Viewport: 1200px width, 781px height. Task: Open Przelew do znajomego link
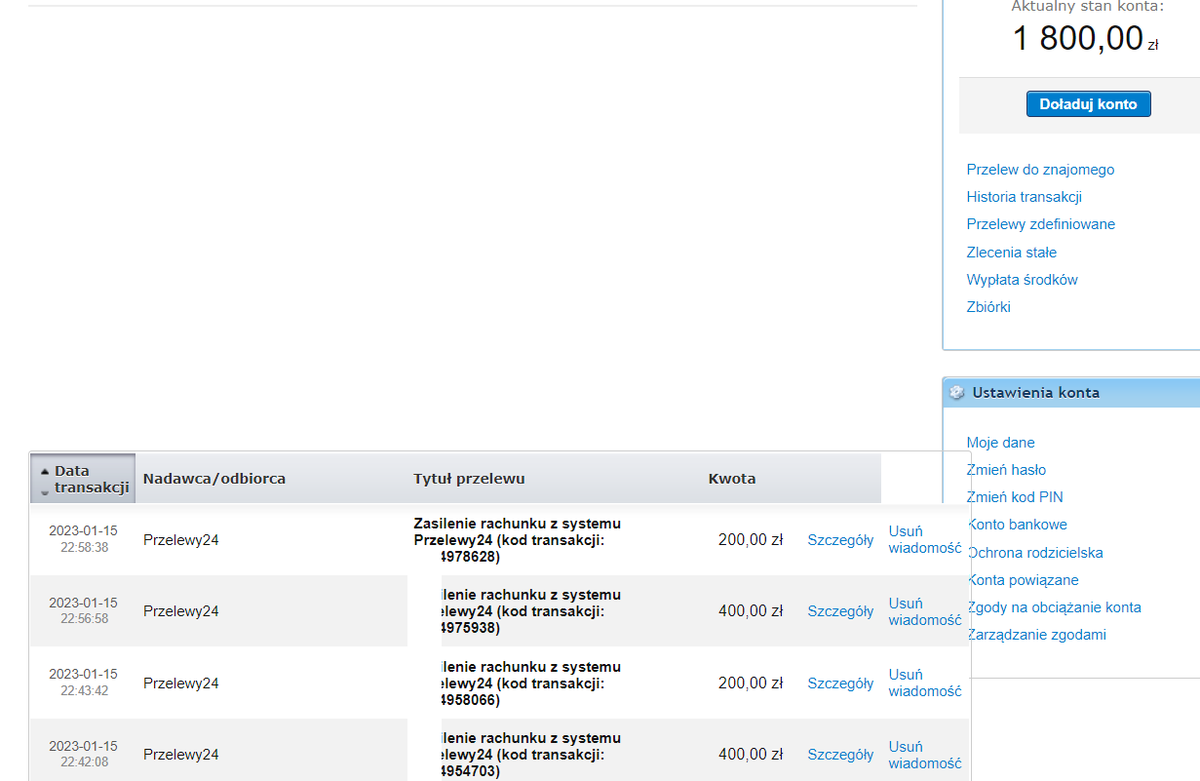tap(1040, 170)
